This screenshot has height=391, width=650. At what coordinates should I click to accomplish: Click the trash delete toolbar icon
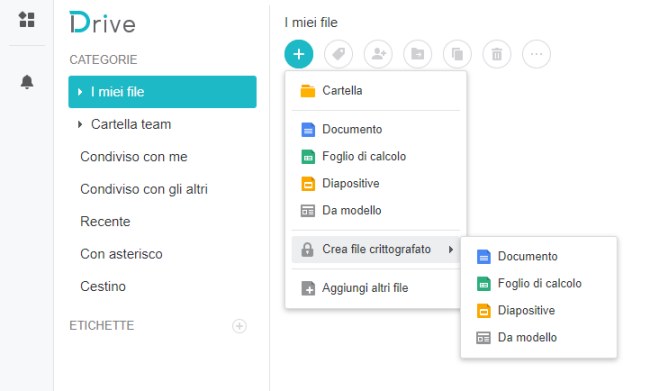coord(497,54)
